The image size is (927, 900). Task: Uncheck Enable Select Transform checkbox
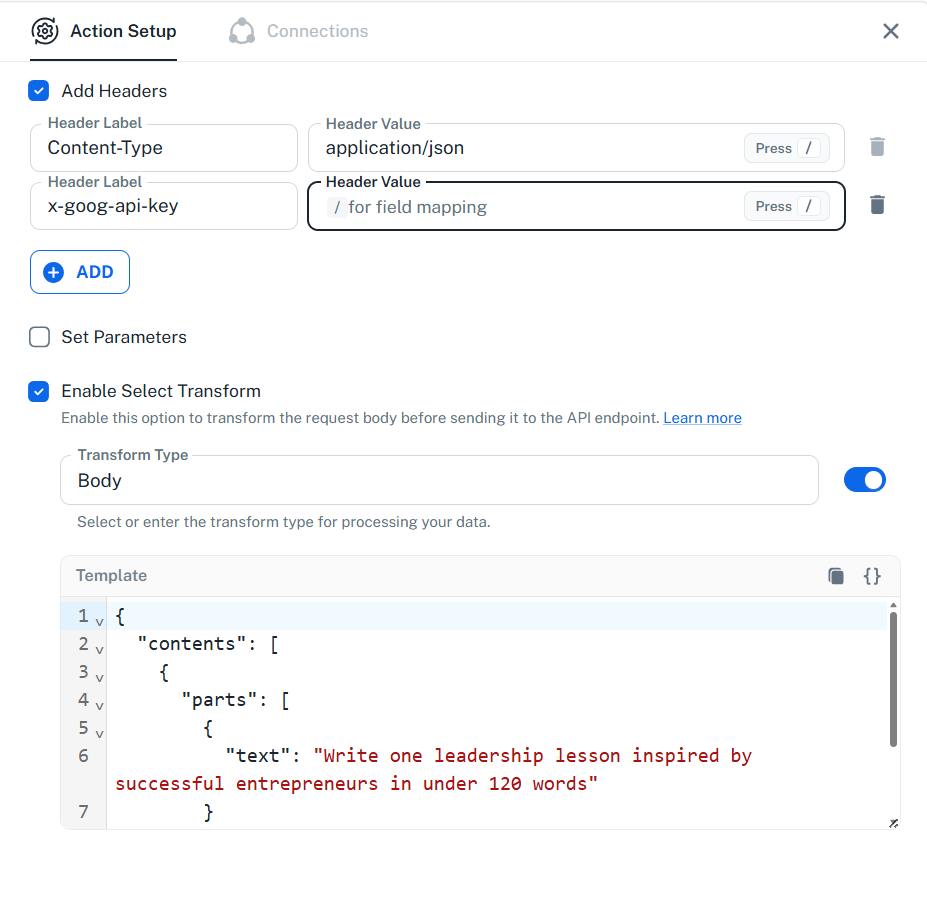pyautogui.click(x=39, y=391)
